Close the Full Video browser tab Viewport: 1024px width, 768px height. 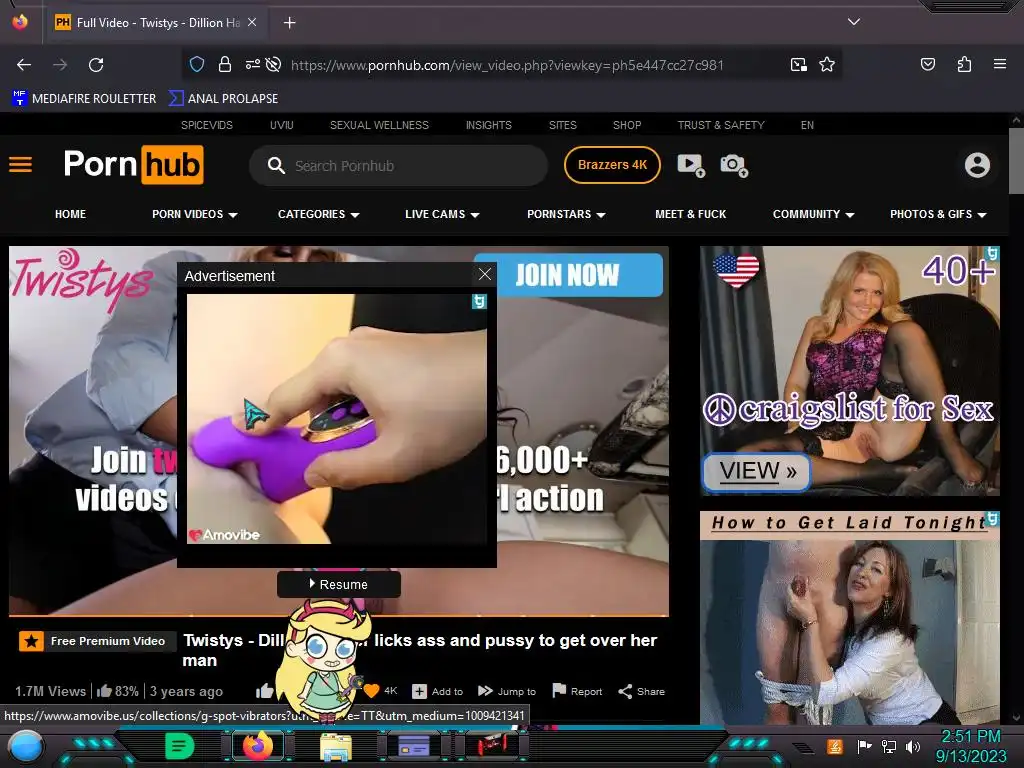[252, 22]
